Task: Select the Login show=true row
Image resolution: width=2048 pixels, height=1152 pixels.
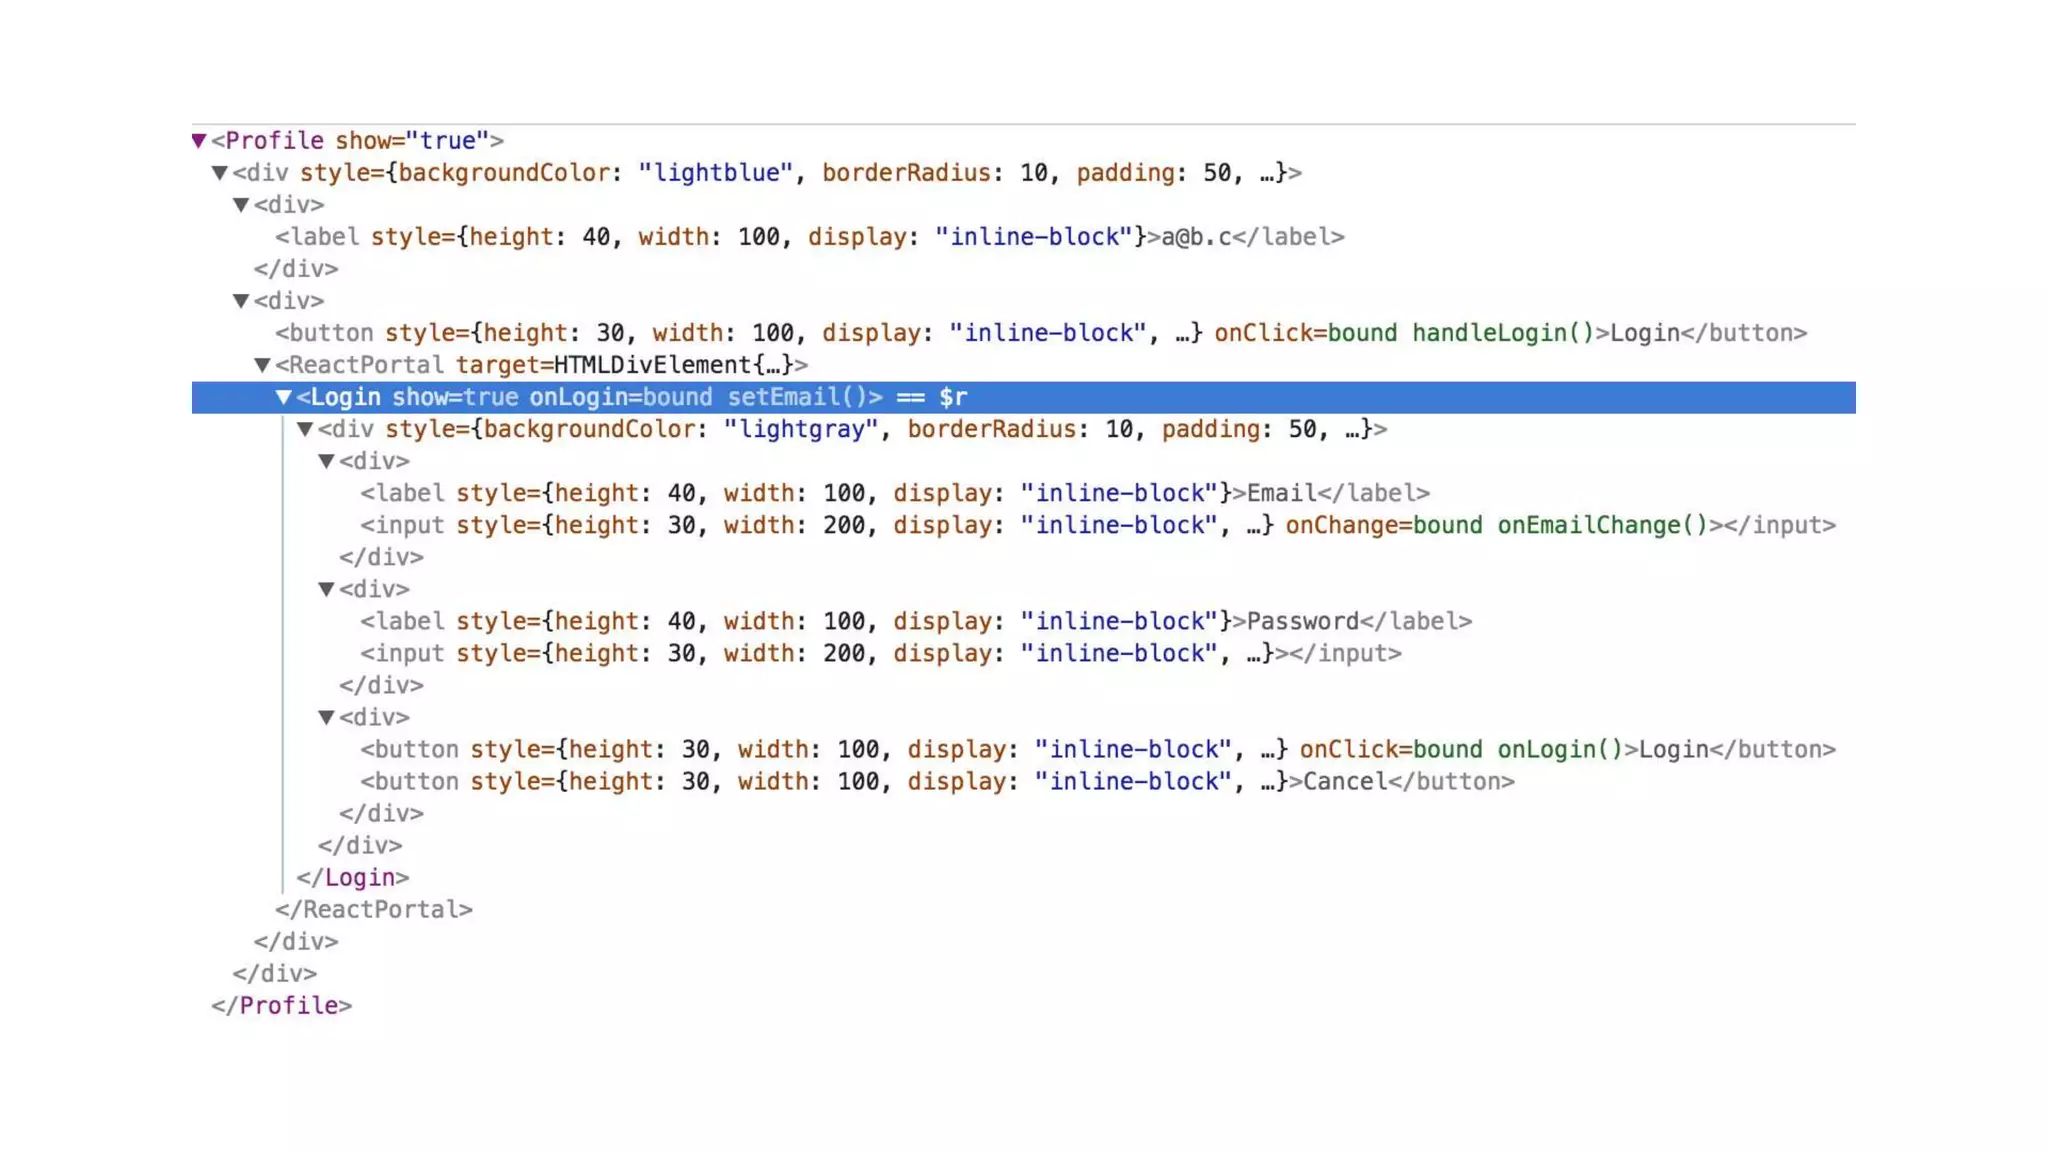Action: 1023,397
